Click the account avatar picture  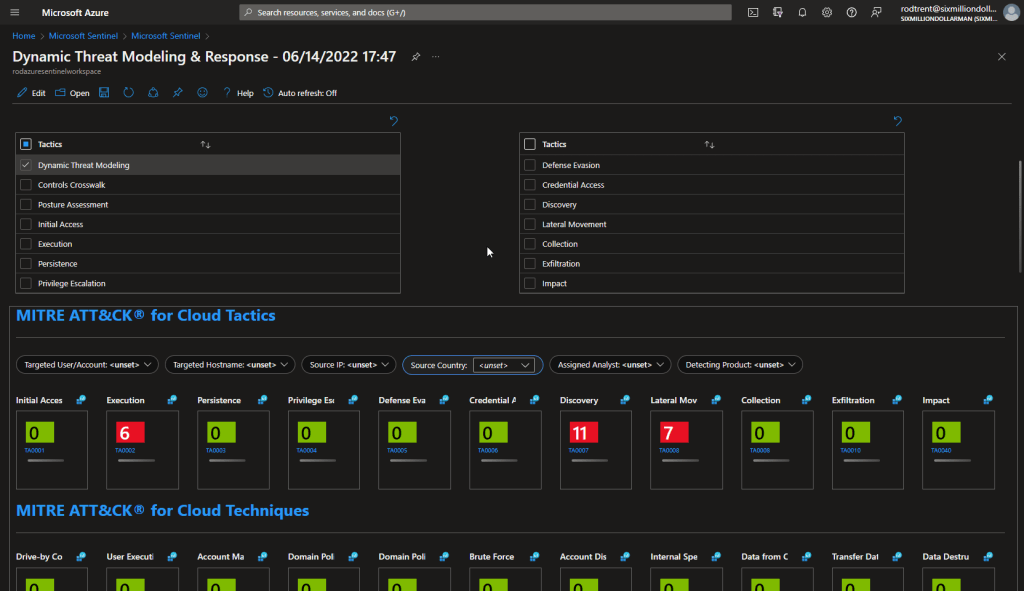pos(1012,12)
